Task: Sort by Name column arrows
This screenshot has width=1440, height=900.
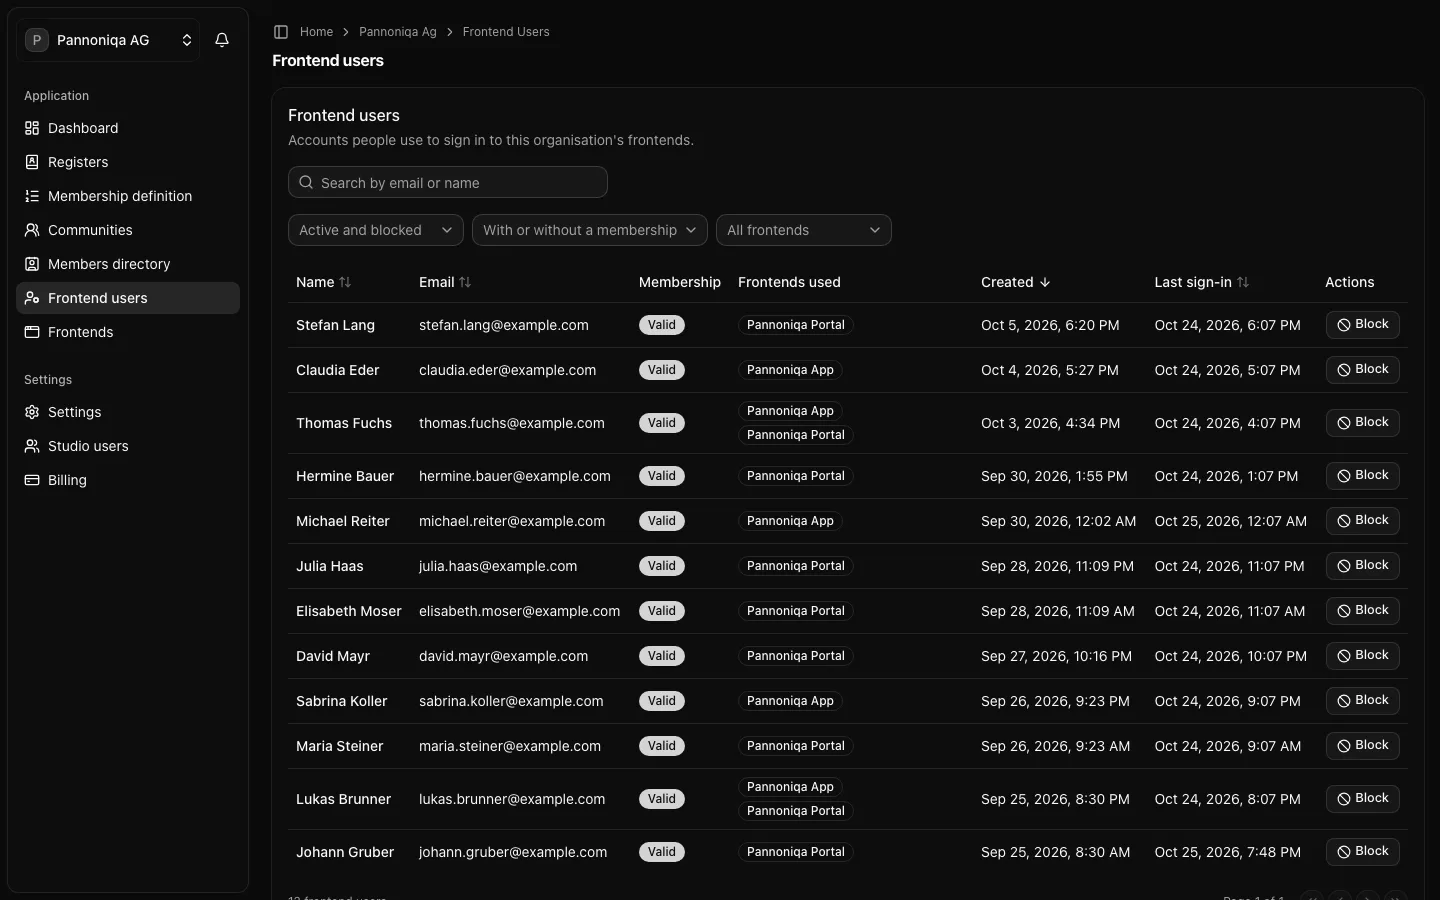Action: [345, 282]
